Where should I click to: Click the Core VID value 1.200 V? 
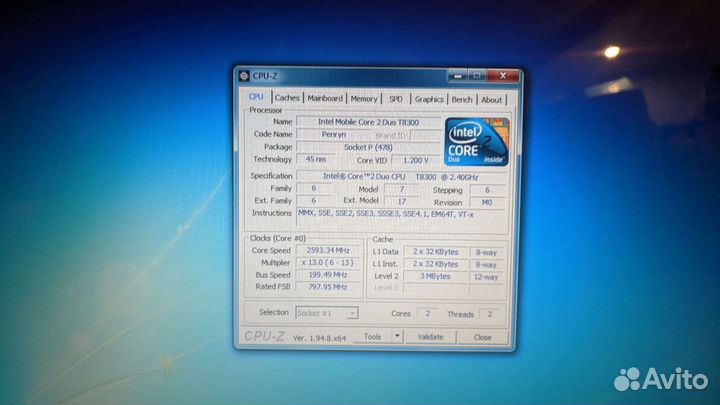pyautogui.click(x=416, y=160)
